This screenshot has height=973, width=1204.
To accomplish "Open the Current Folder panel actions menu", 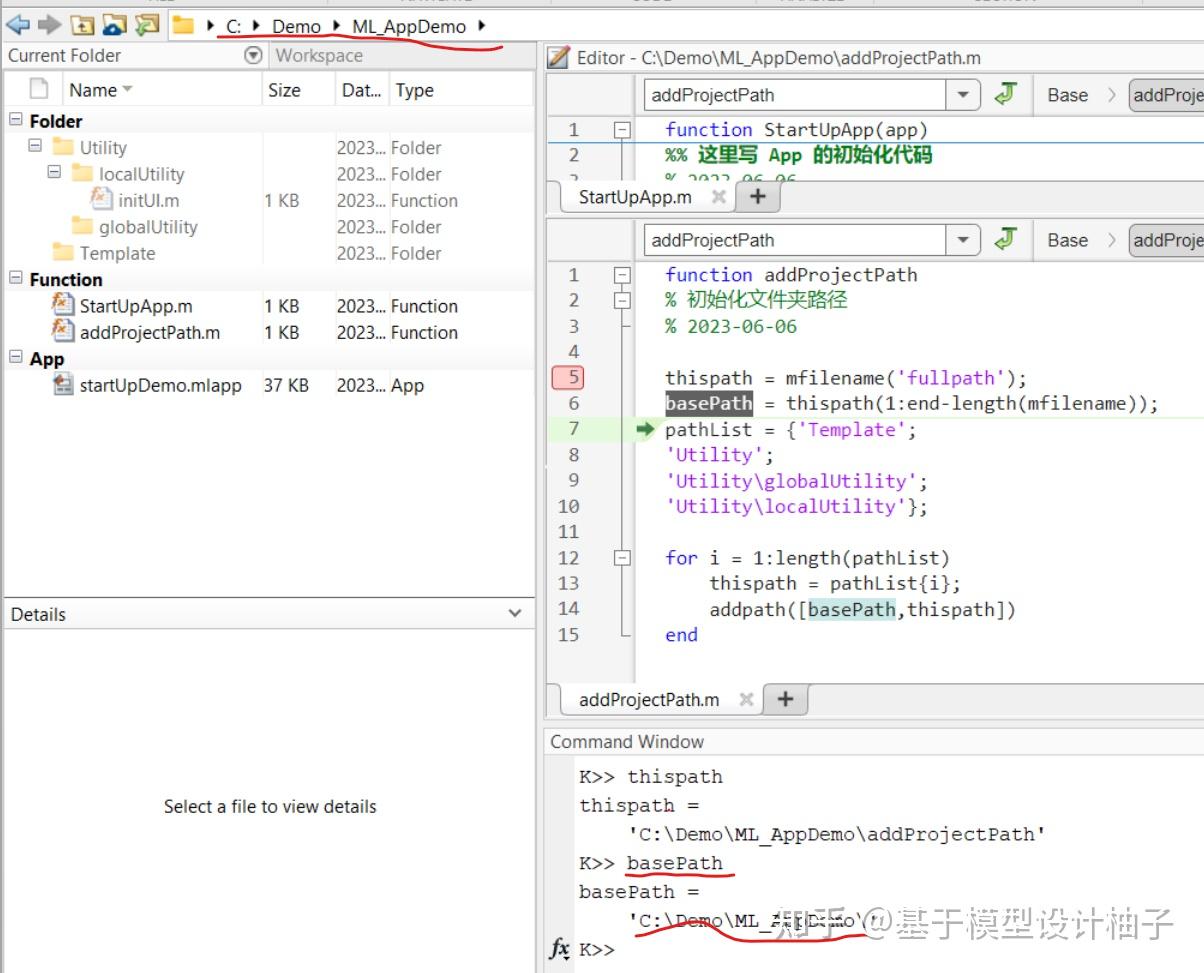I will pos(253,56).
